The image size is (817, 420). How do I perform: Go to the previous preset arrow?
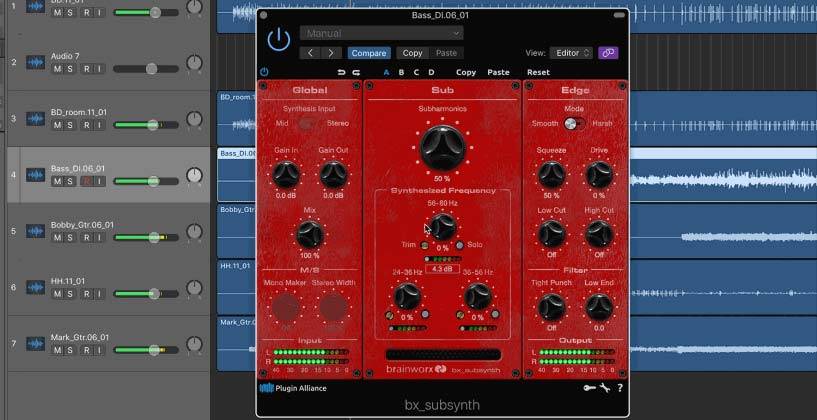tap(310, 53)
